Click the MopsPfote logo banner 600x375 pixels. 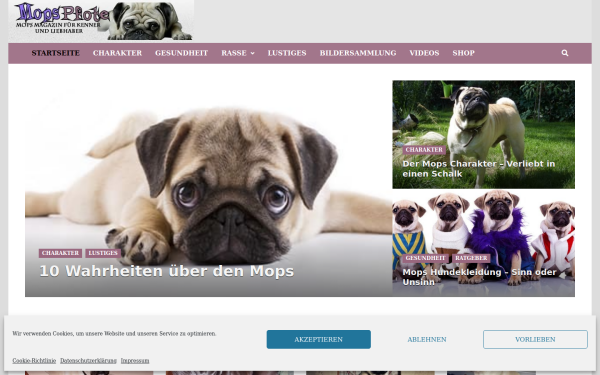(x=101, y=21)
